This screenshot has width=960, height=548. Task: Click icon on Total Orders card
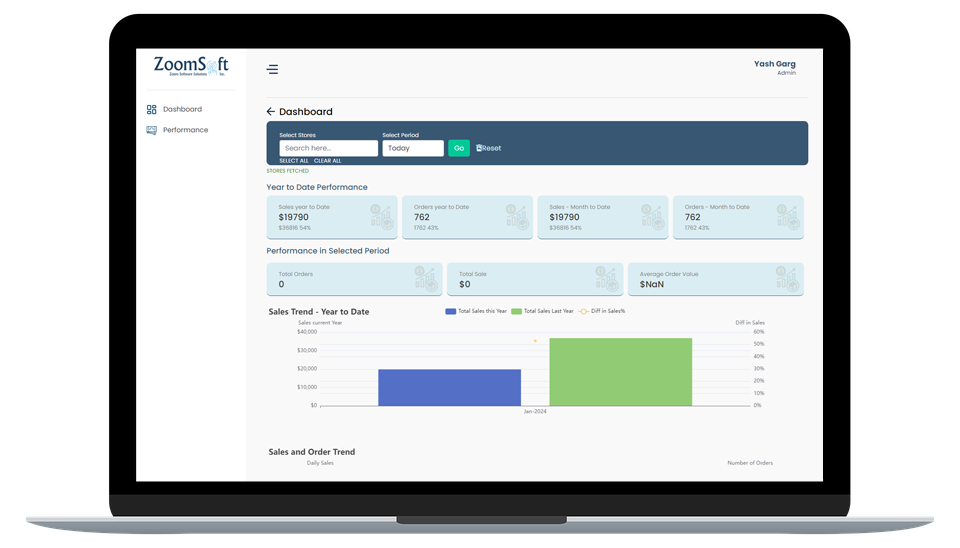pyautogui.click(x=426, y=279)
